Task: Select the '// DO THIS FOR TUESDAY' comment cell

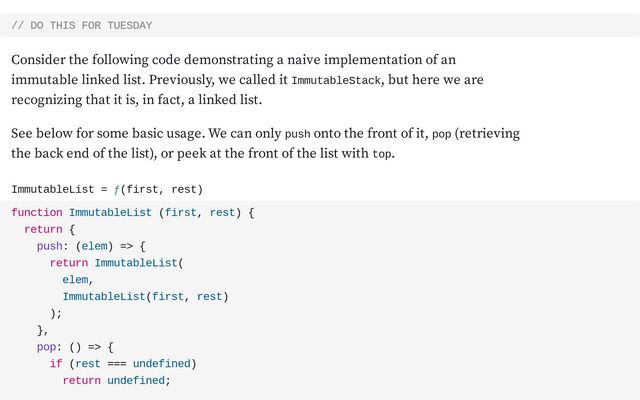Action: click(x=320, y=25)
